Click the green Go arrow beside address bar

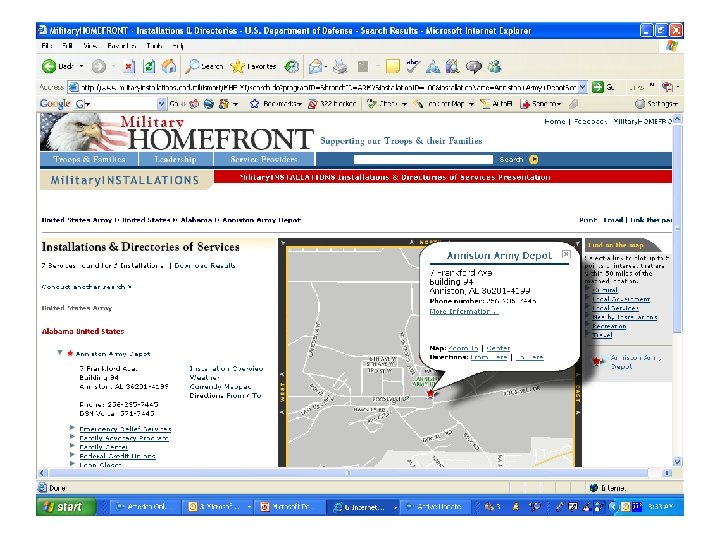click(x=597, y=87)
